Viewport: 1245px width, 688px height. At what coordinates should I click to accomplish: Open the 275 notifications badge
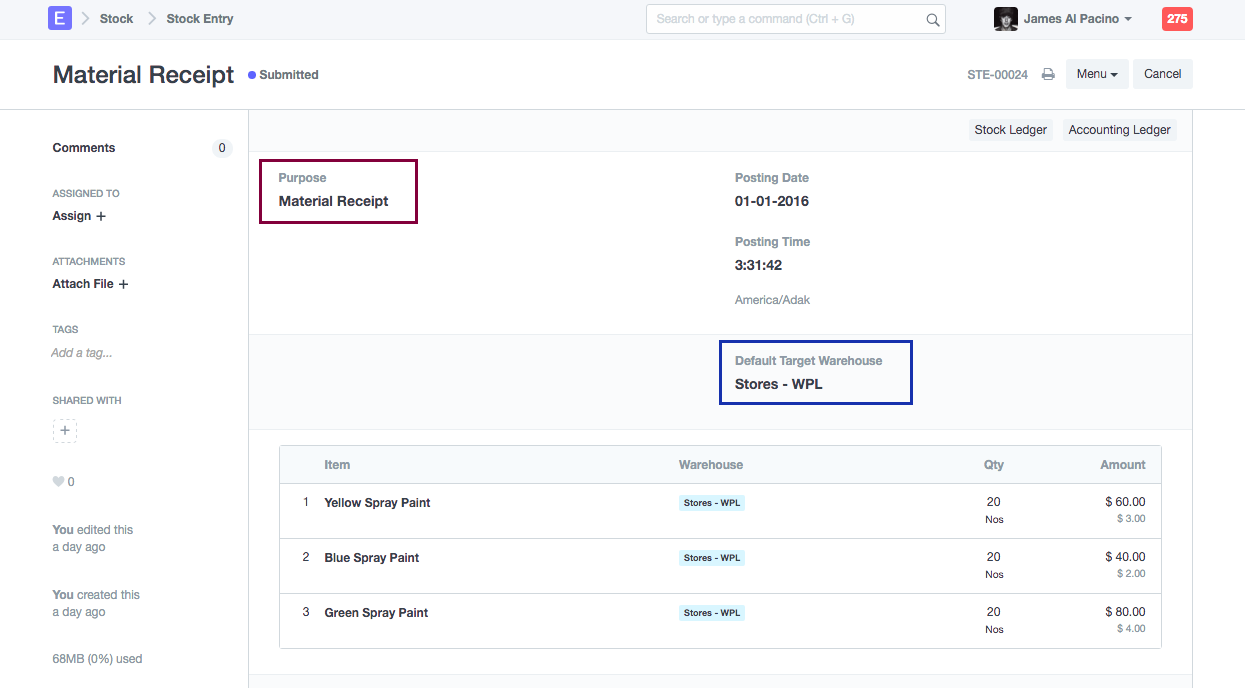click(x=1176, y=19)
